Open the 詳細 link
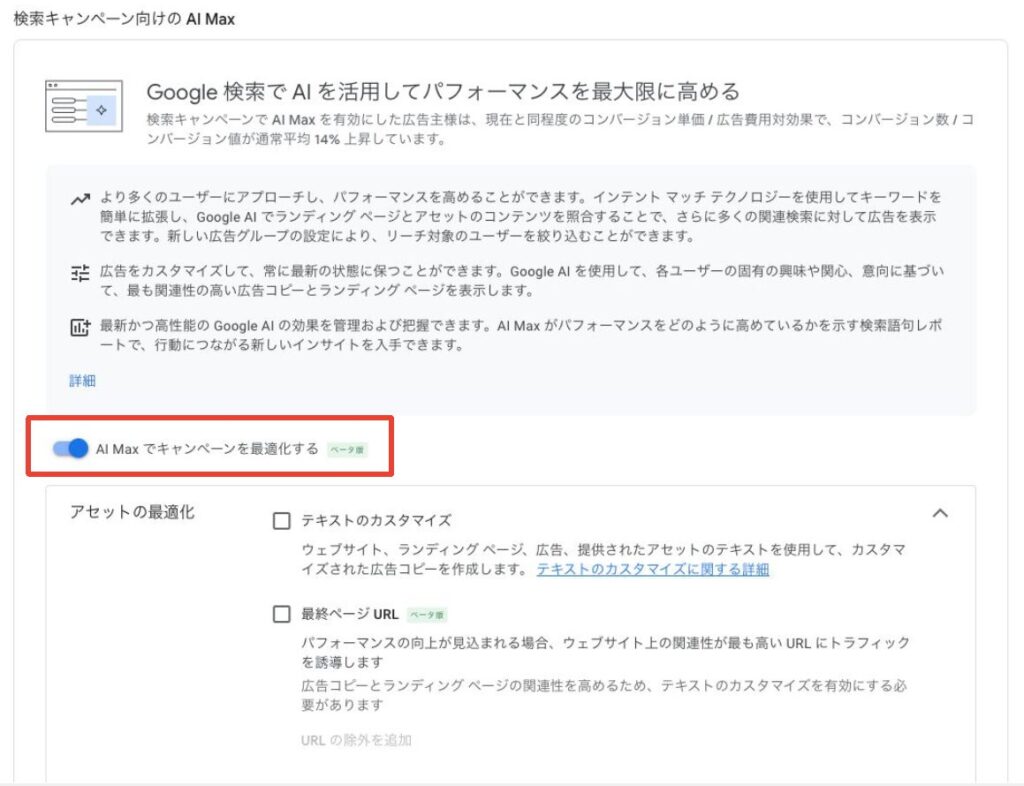 (82, 381)
